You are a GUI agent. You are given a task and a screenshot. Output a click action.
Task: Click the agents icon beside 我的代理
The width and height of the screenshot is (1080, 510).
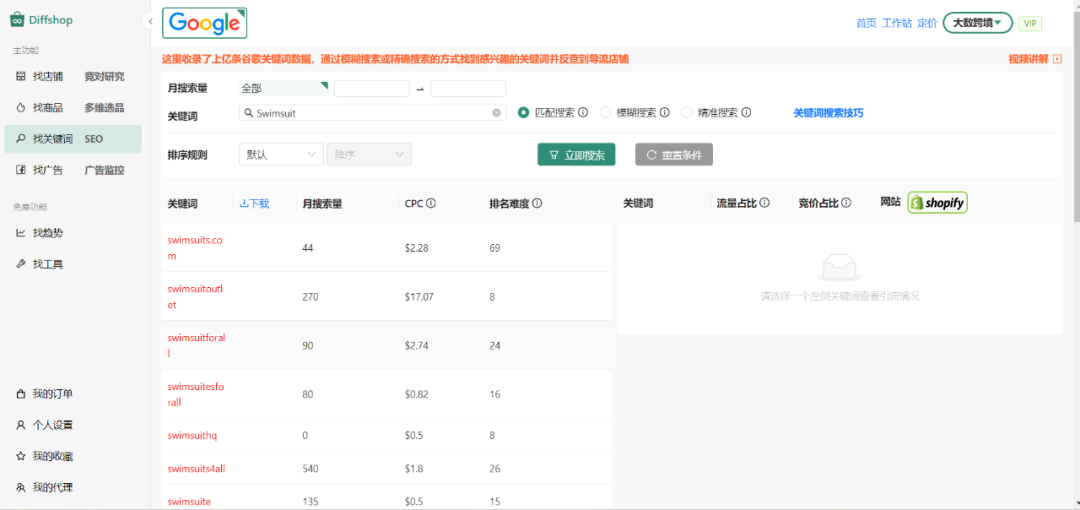click(21, 487)
